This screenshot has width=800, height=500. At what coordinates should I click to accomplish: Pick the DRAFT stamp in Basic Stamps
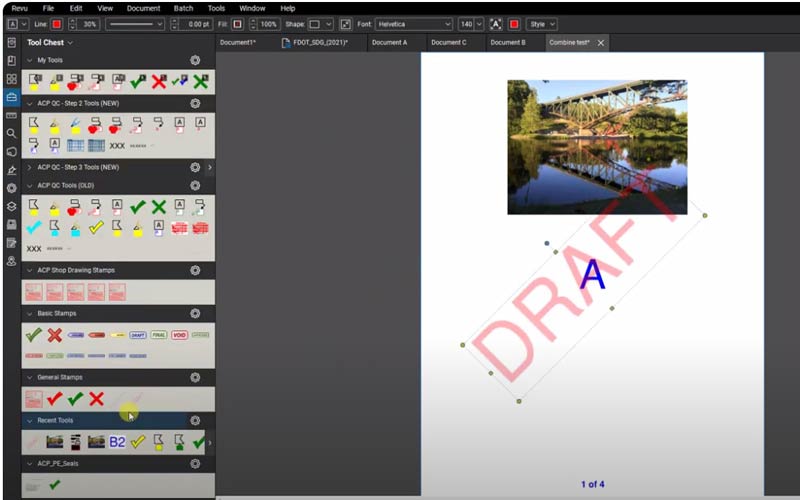[138, 335]
